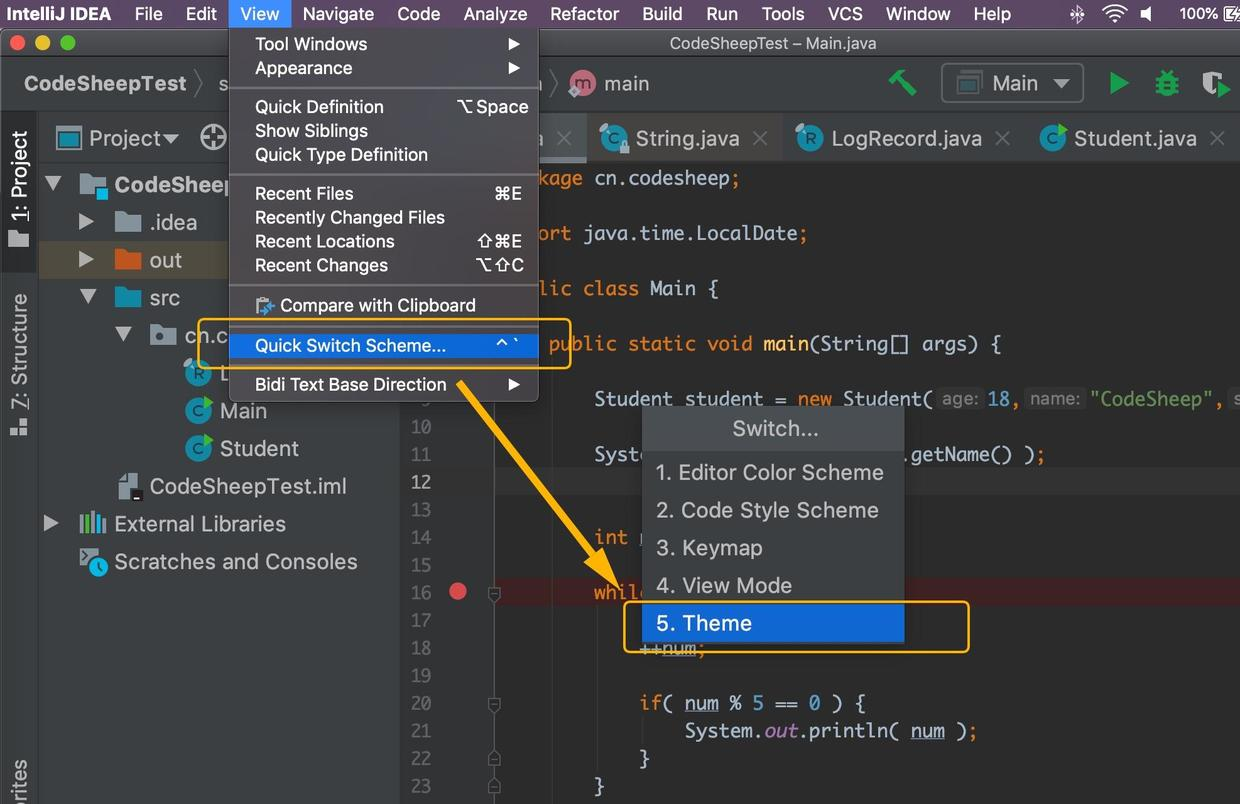This screenshot has height=804, width=1240.
Task: Start debugging with the bug icon
Action: (x=1167, y=84)
